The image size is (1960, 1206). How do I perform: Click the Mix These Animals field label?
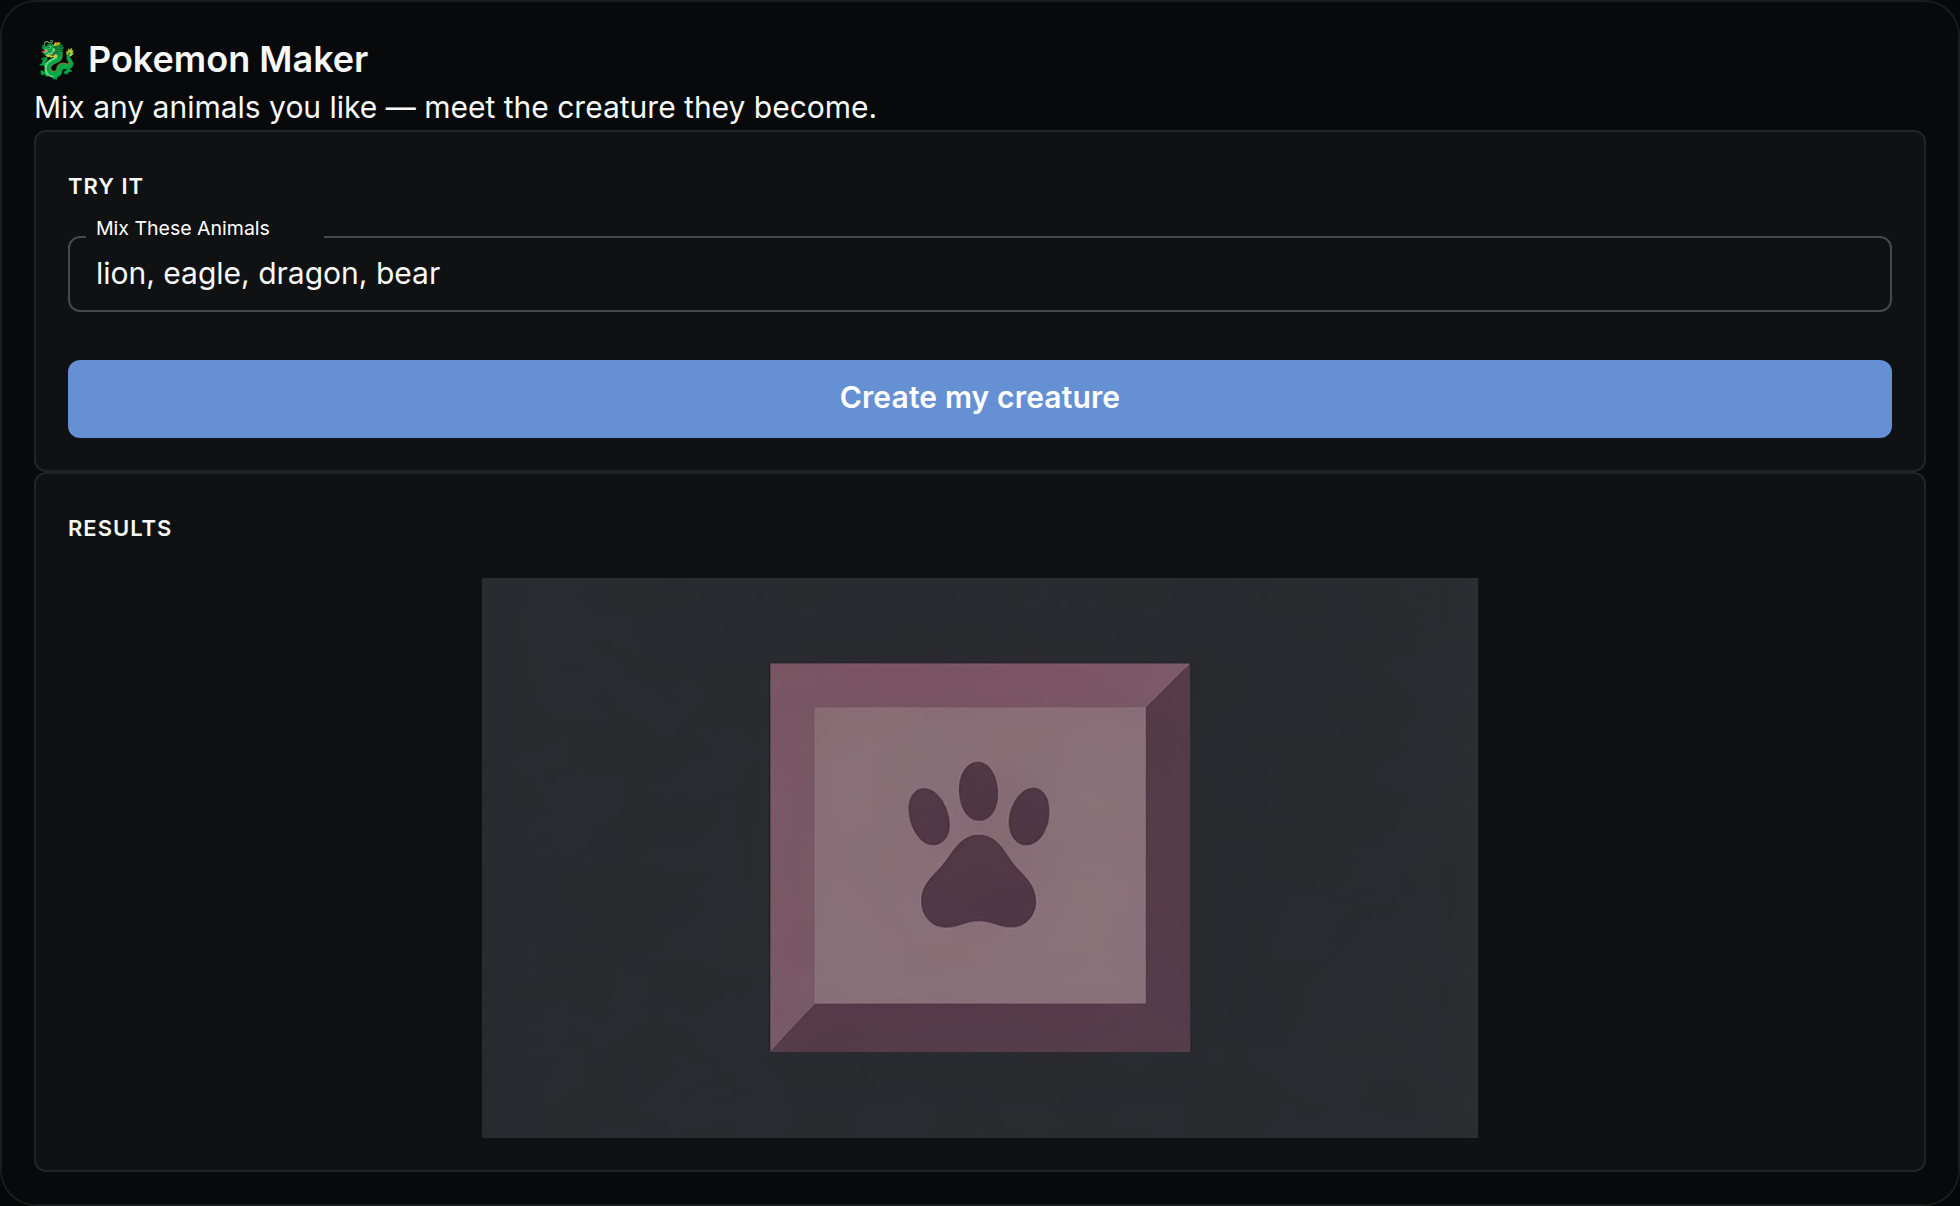pos(183,228)
